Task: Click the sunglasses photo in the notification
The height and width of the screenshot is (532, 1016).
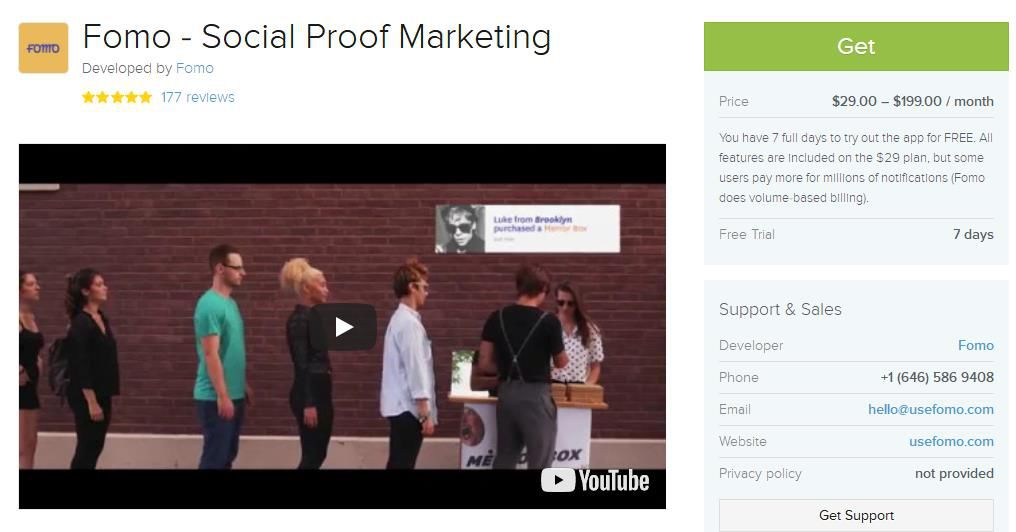Action: point(460,229)
